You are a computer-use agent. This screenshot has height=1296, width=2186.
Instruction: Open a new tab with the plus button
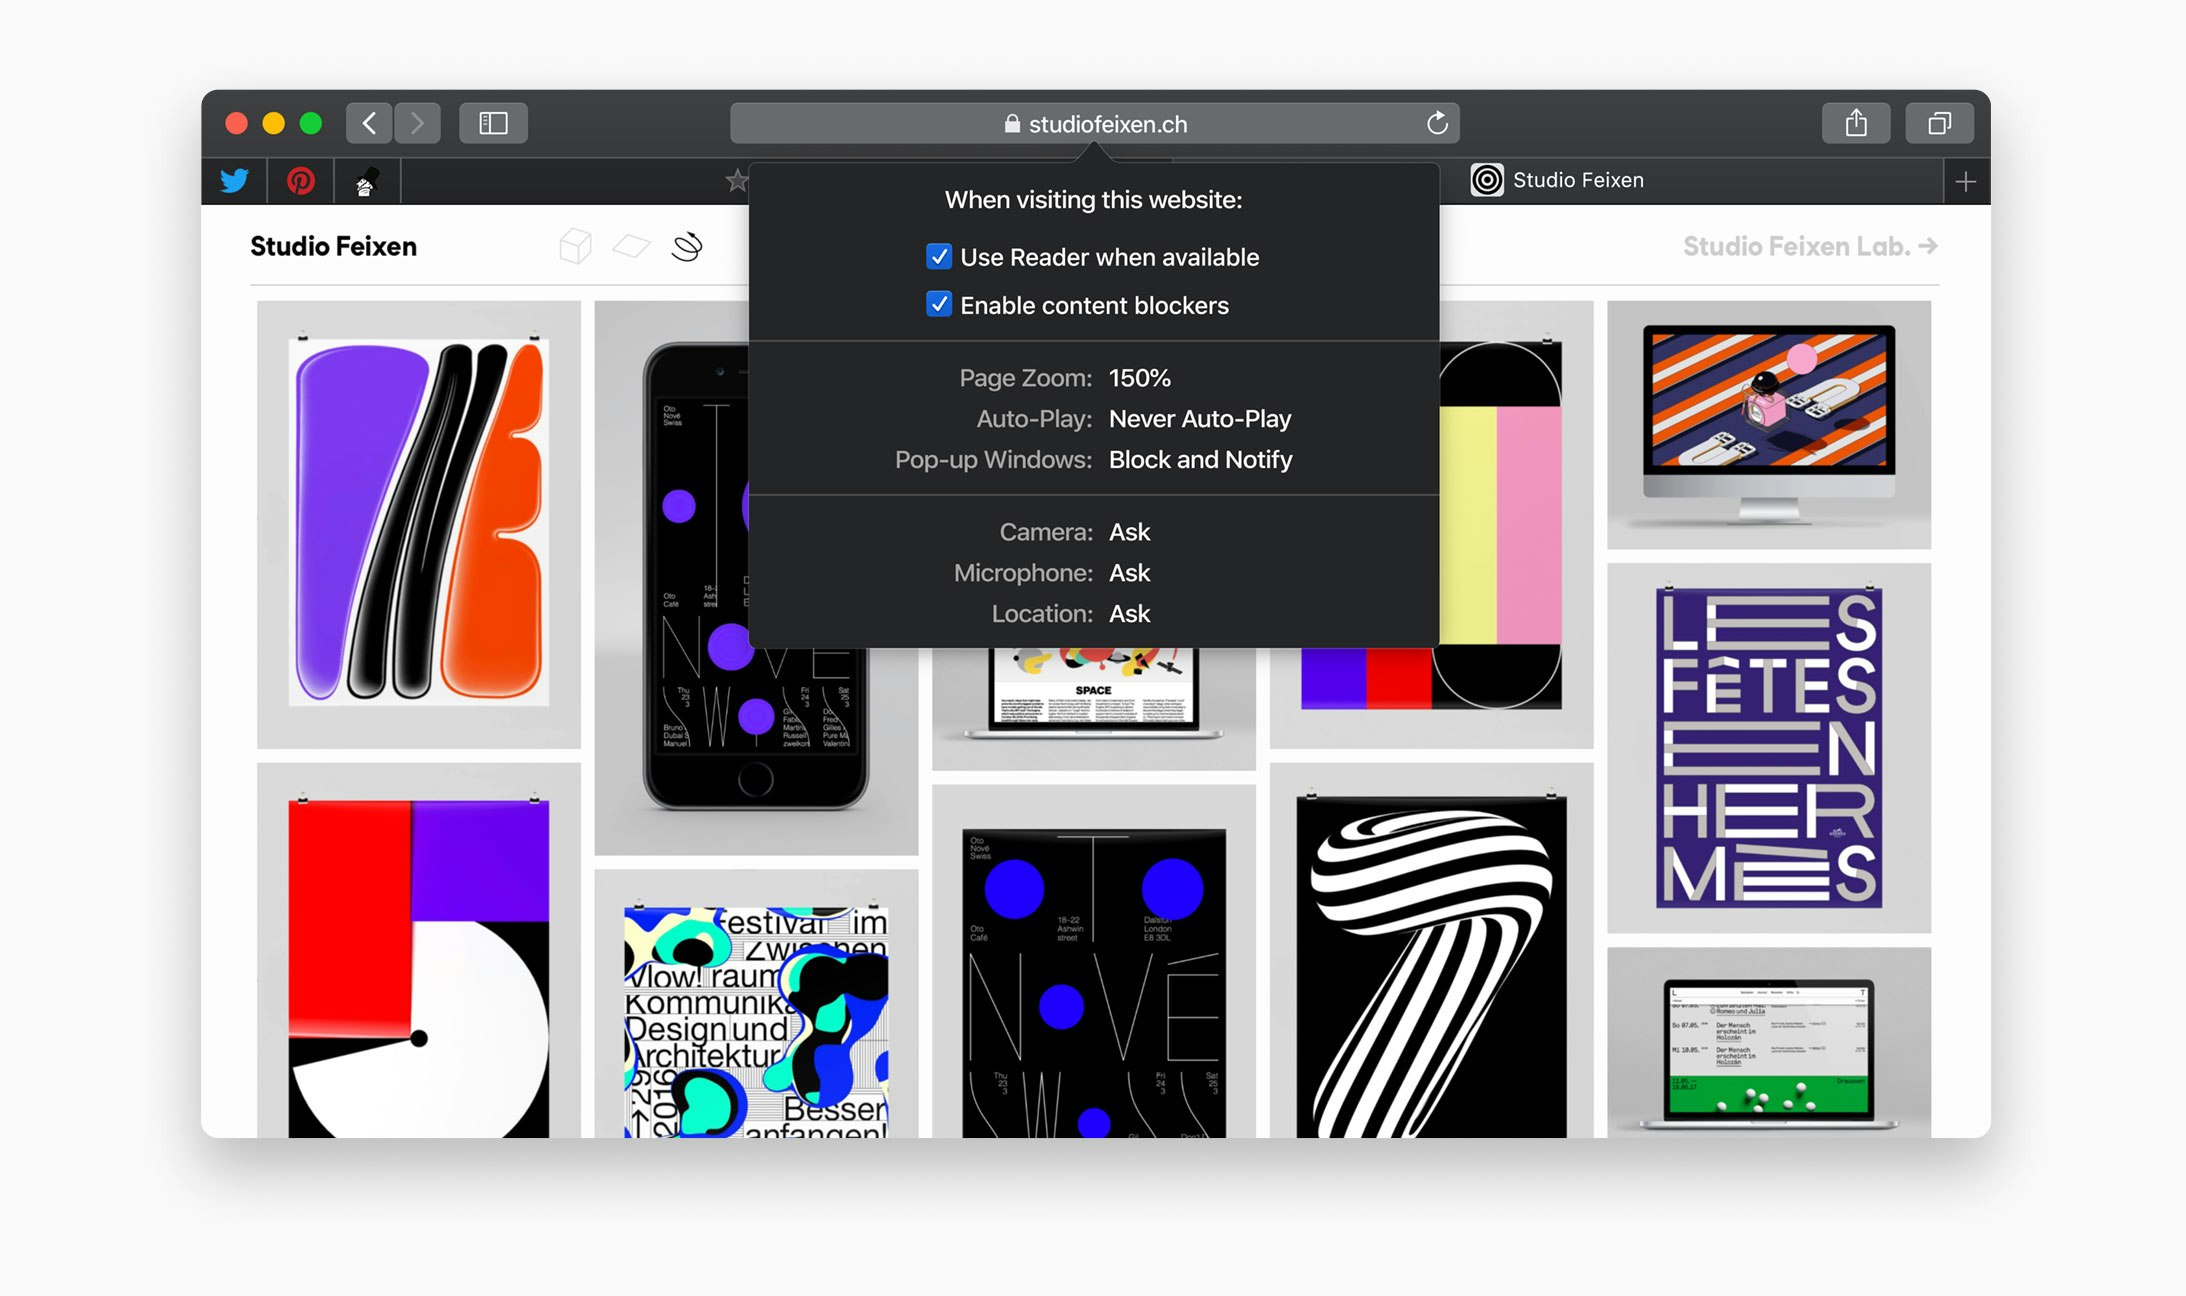(x=1965, y=181)
